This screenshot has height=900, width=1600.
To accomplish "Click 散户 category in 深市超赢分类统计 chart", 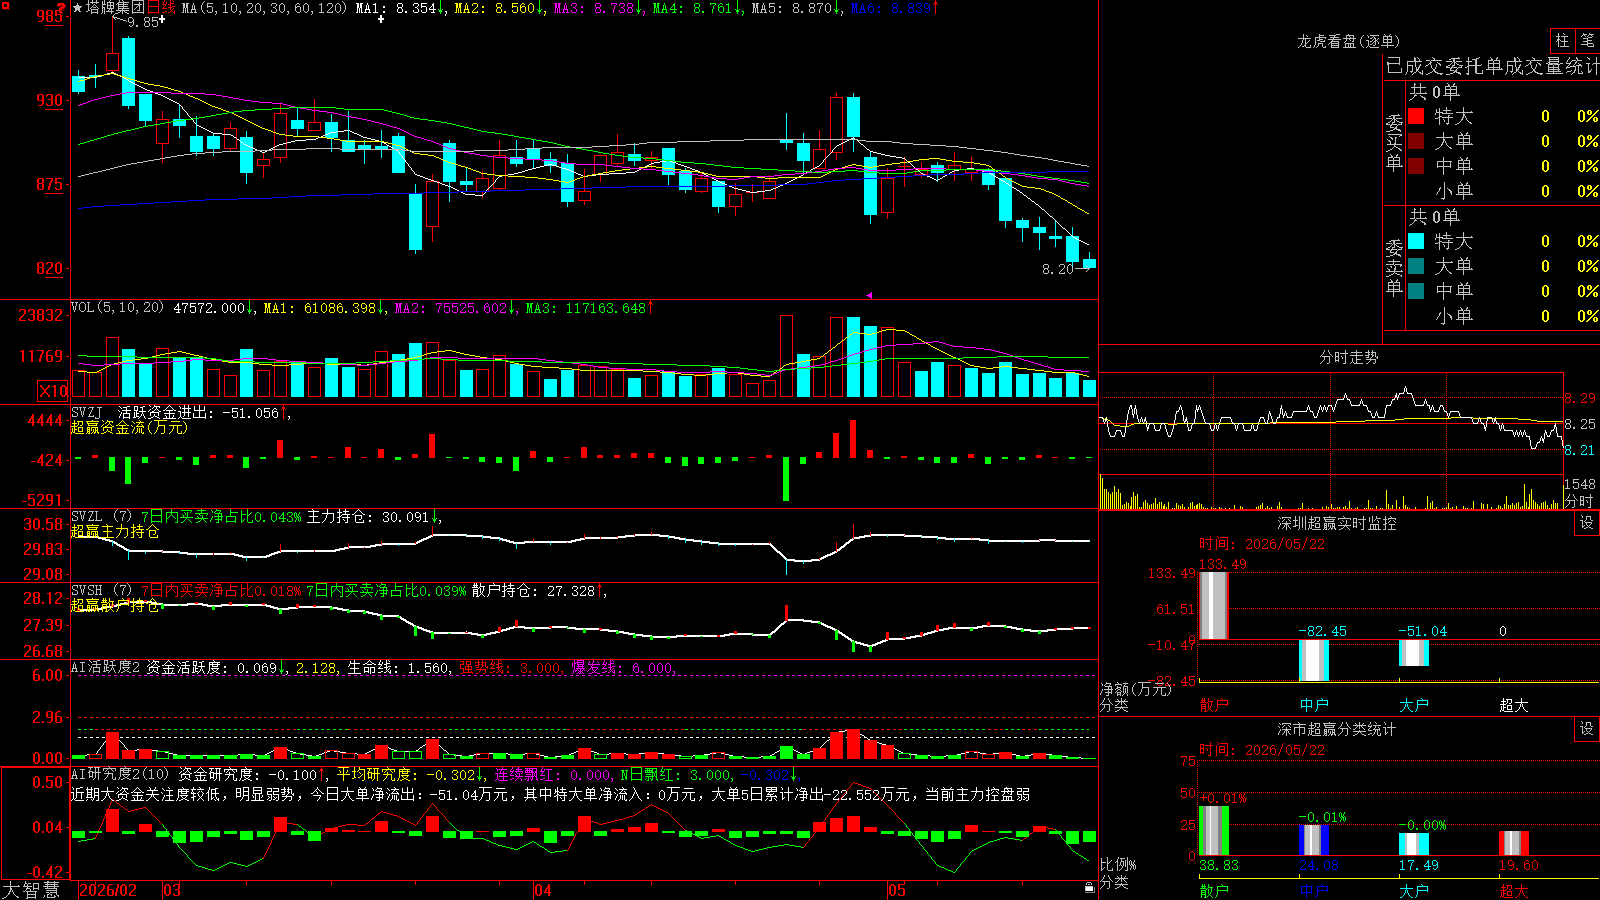I will pos(1214,891).
